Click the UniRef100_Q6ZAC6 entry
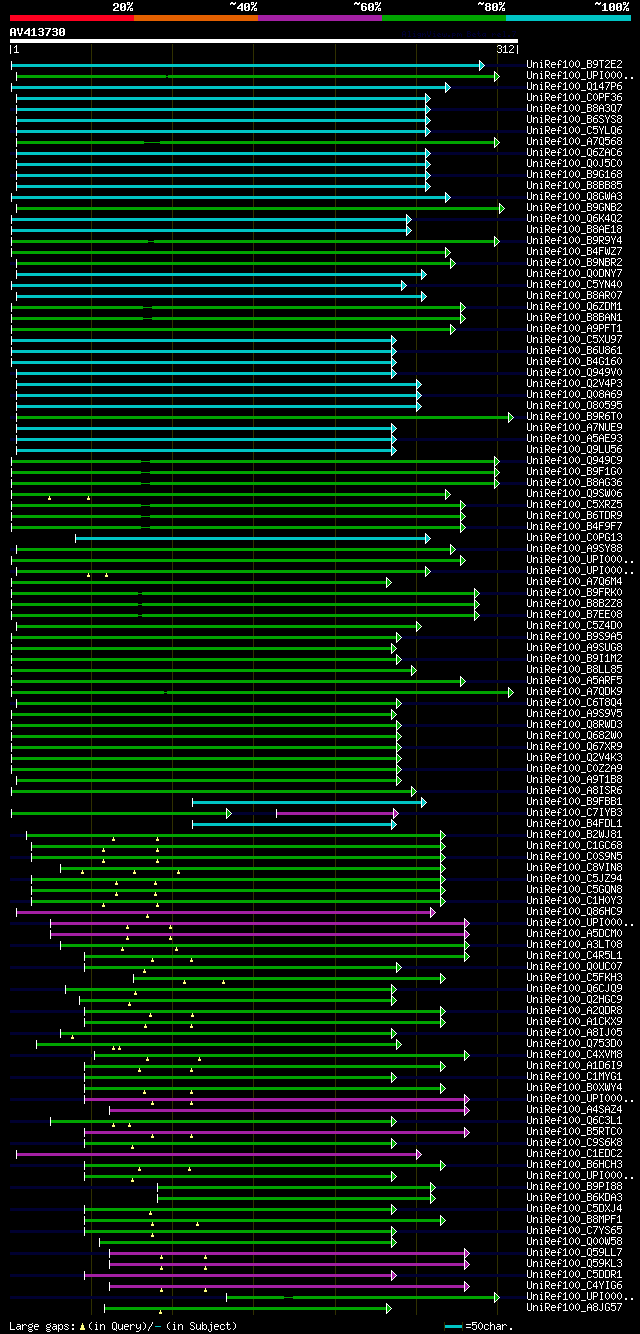Viewport: 640px width, 1334px height. [575, 153]
